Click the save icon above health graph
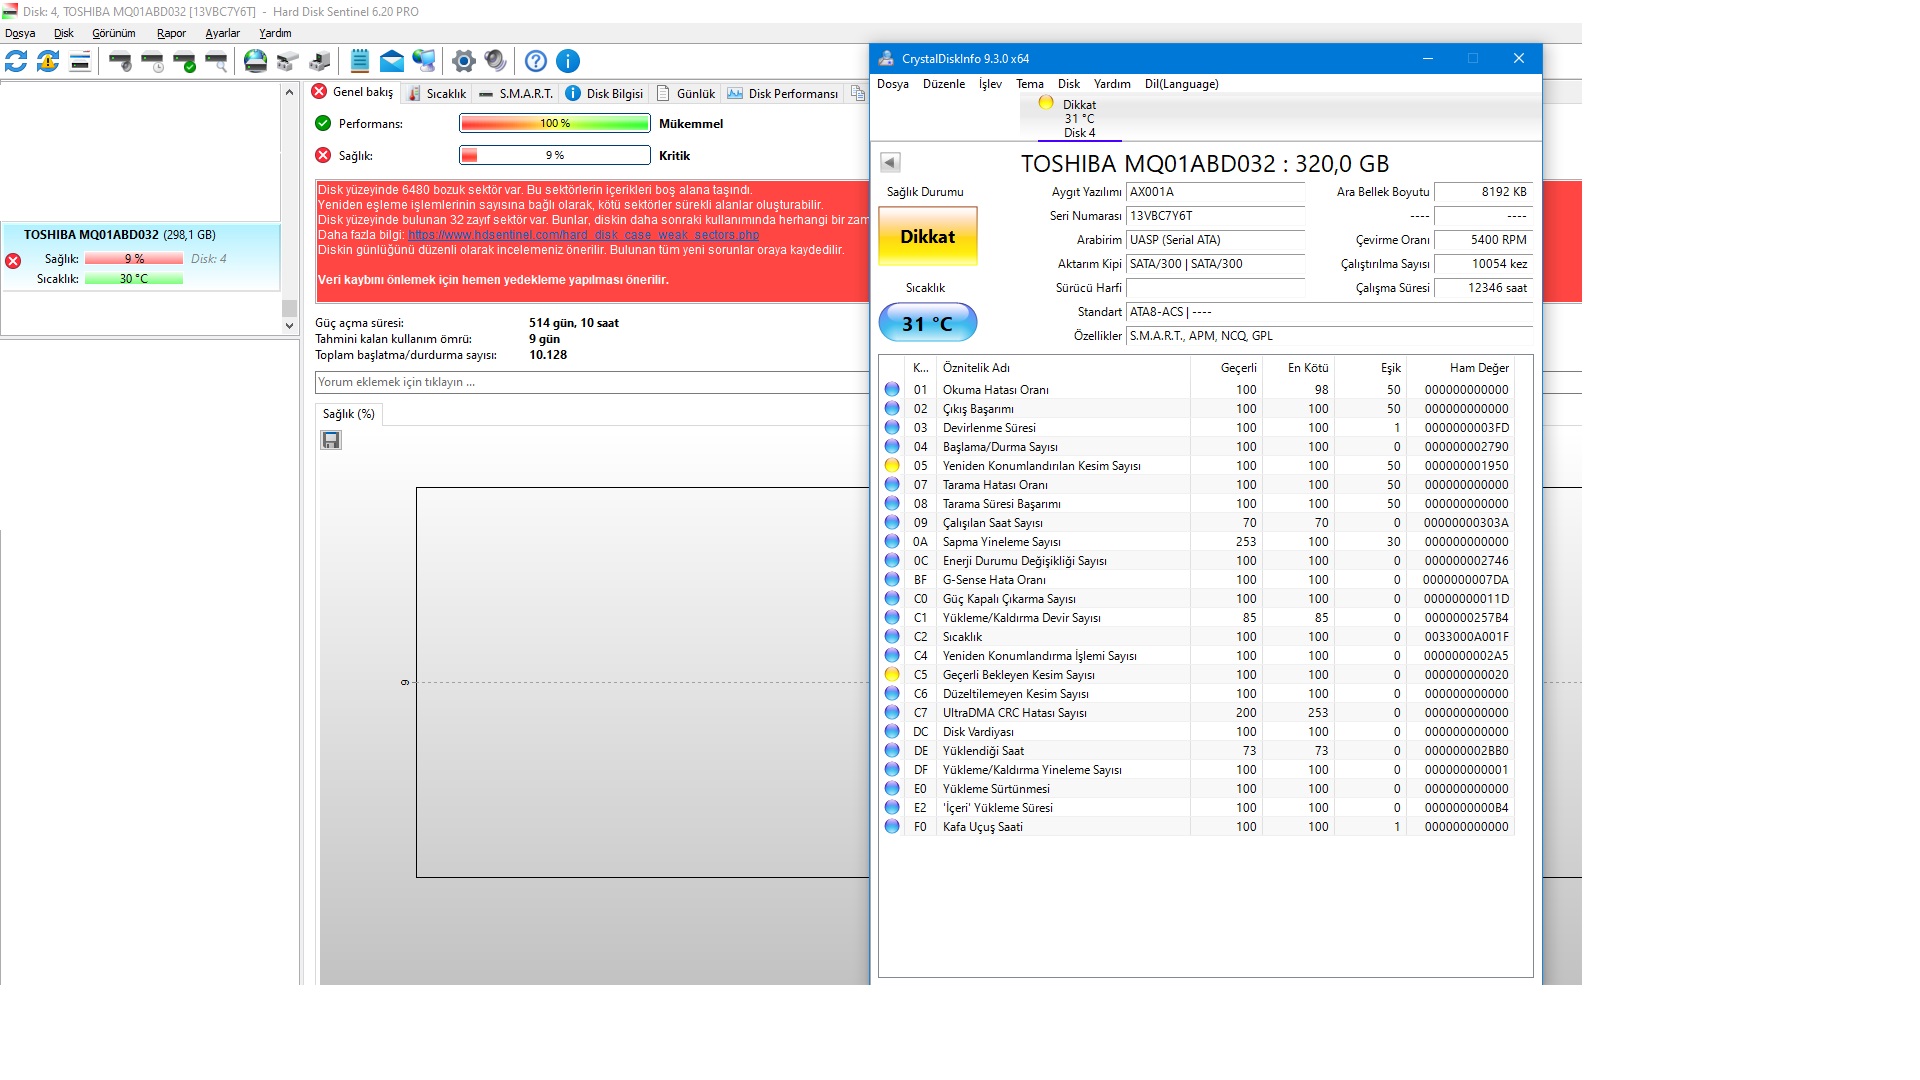Screen dimensions: 1920x1080 click(x=331, y=440)
